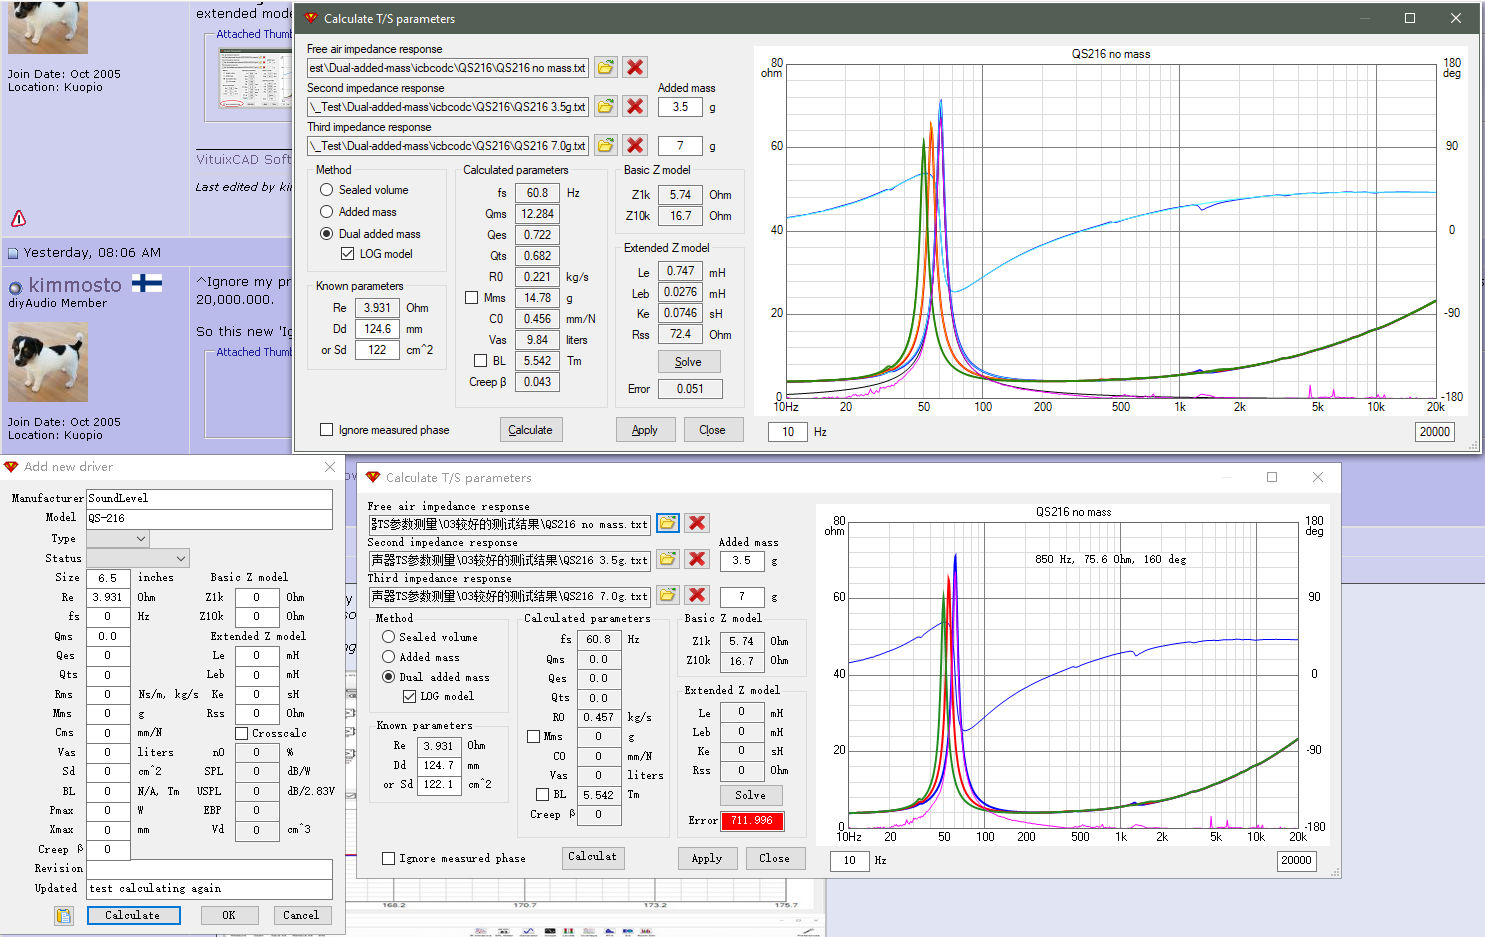Viewport: 1485px width, 937px height.
Task: Click Close button in upper window
Action: click(713, 430)
